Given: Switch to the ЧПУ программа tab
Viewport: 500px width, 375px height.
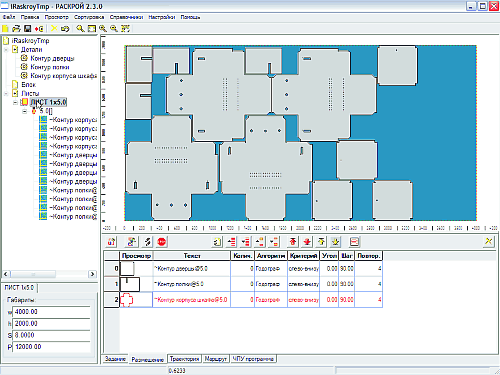Looking at the screenshot, I should coord(253,359).
